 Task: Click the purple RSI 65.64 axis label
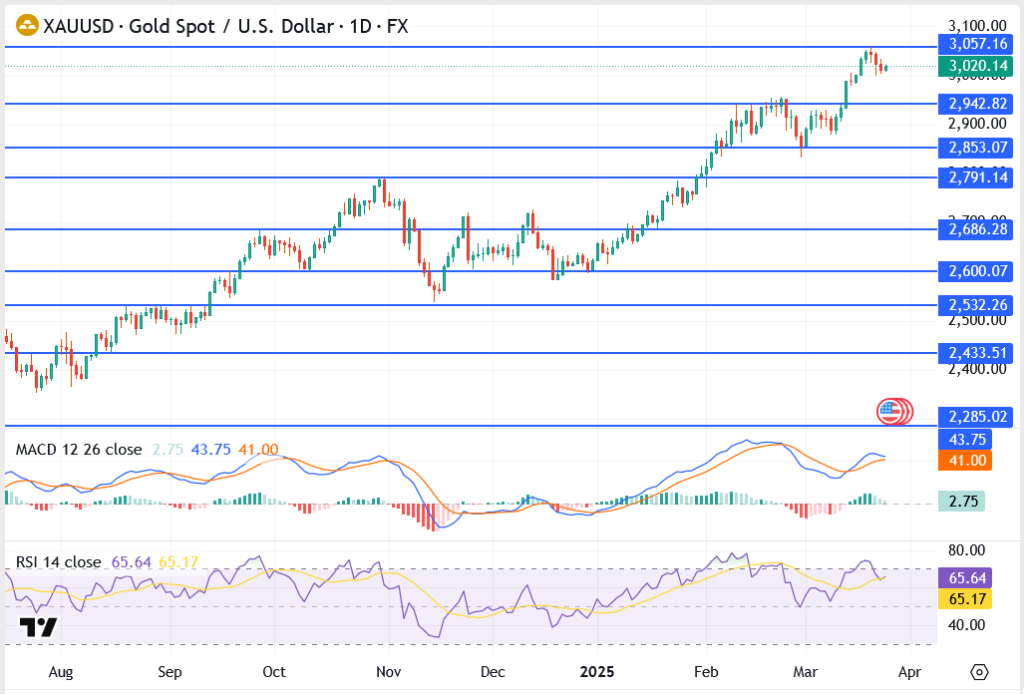964,578
